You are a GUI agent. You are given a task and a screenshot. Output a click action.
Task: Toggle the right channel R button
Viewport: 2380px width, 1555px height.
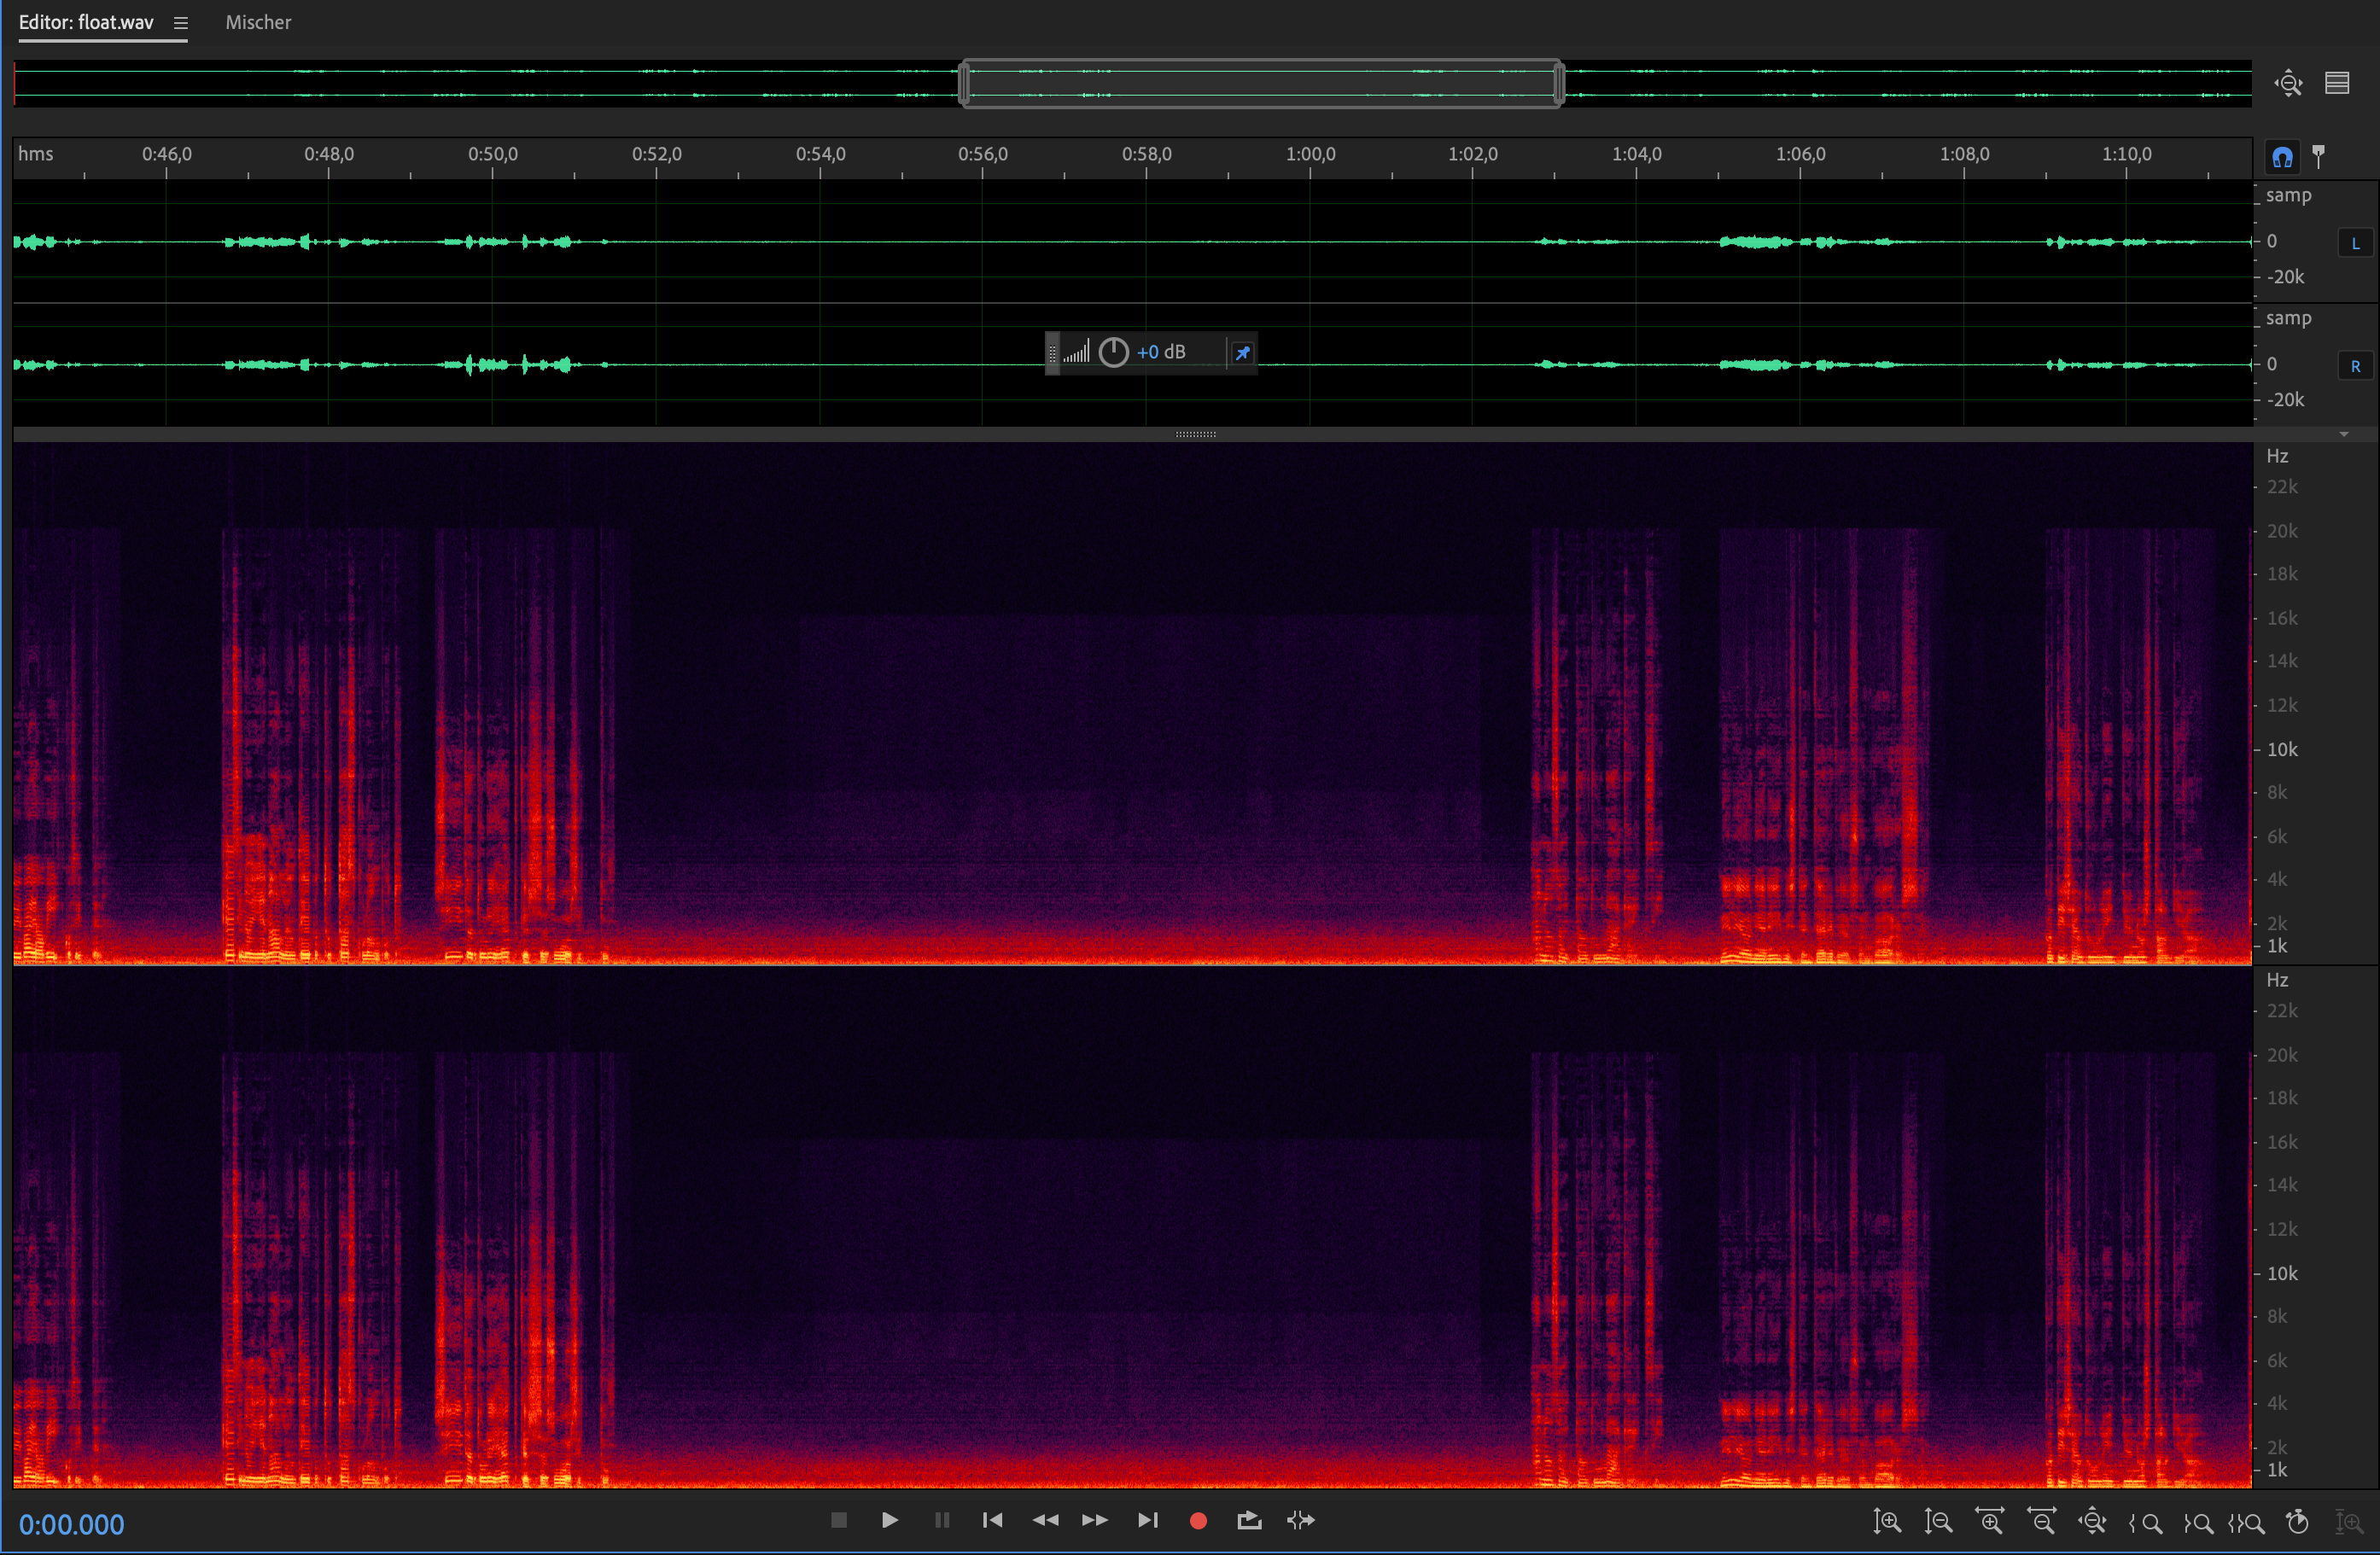pos(2355,366)
